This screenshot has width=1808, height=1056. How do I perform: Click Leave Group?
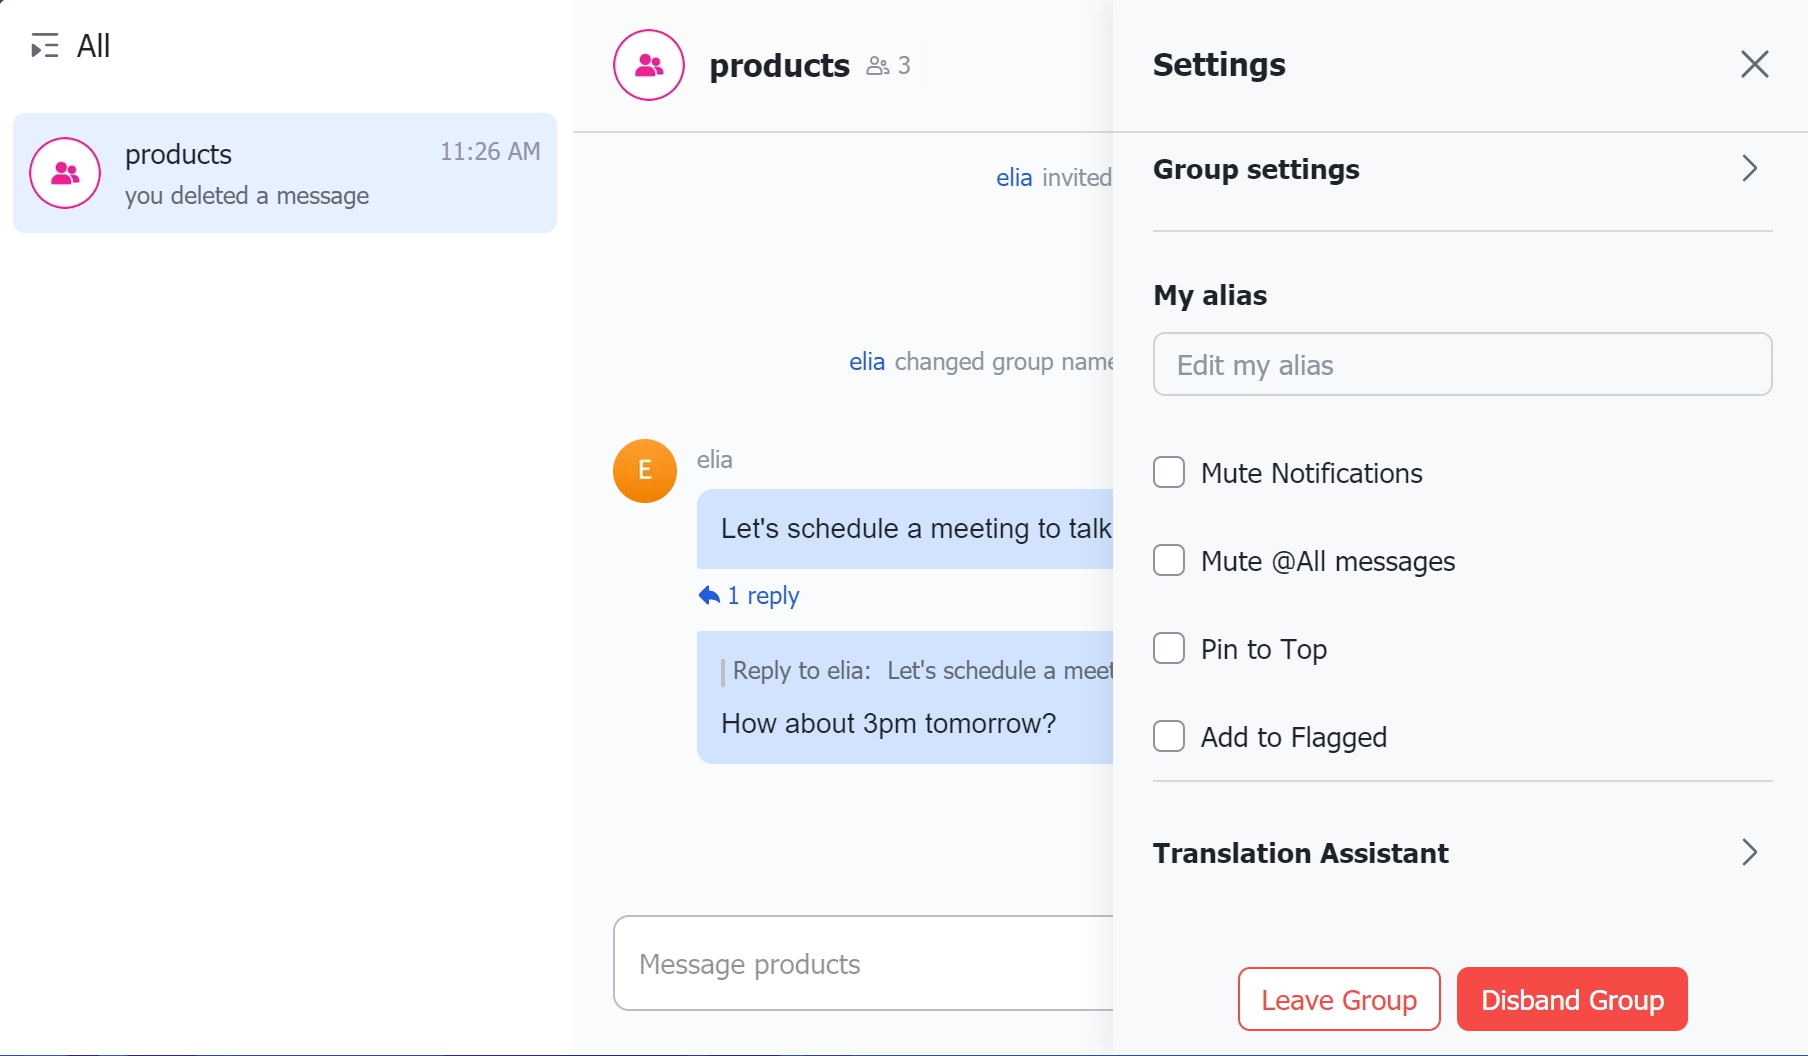point(1338,999)
